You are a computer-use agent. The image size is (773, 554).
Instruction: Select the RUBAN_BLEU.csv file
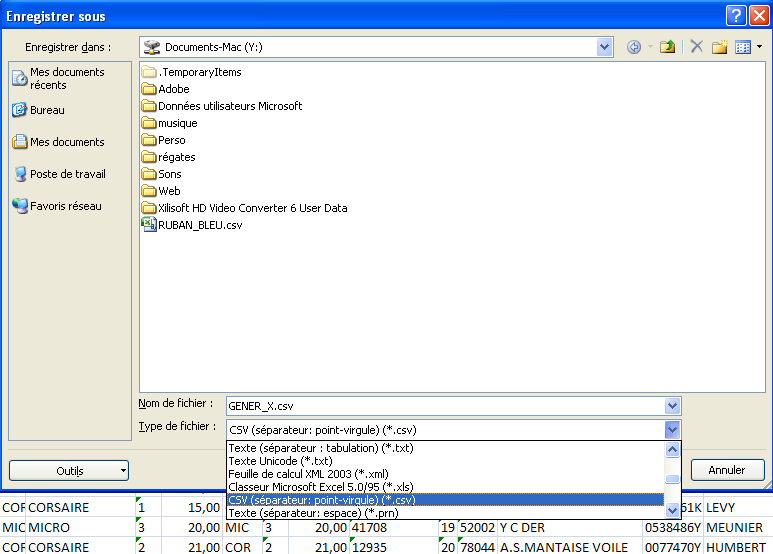tap(192, 225)
